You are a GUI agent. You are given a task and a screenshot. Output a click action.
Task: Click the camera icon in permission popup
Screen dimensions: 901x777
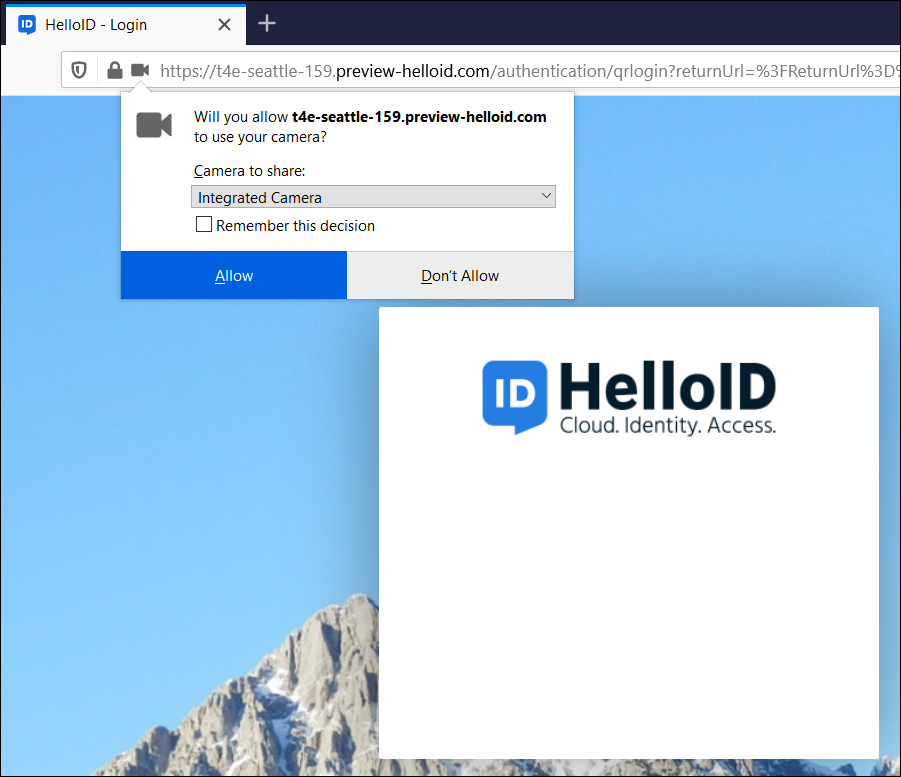pos(154,125)
